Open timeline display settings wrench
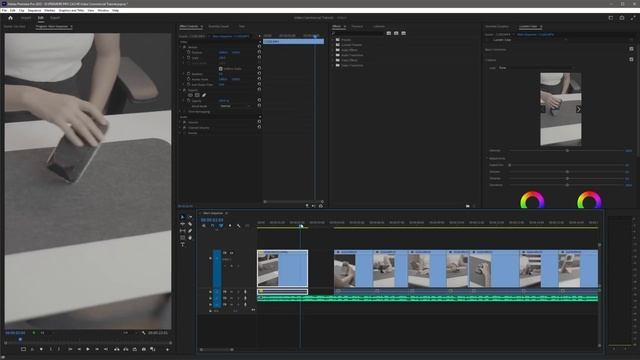This screenshot has height=360, width=640. (x=238, y=226)
